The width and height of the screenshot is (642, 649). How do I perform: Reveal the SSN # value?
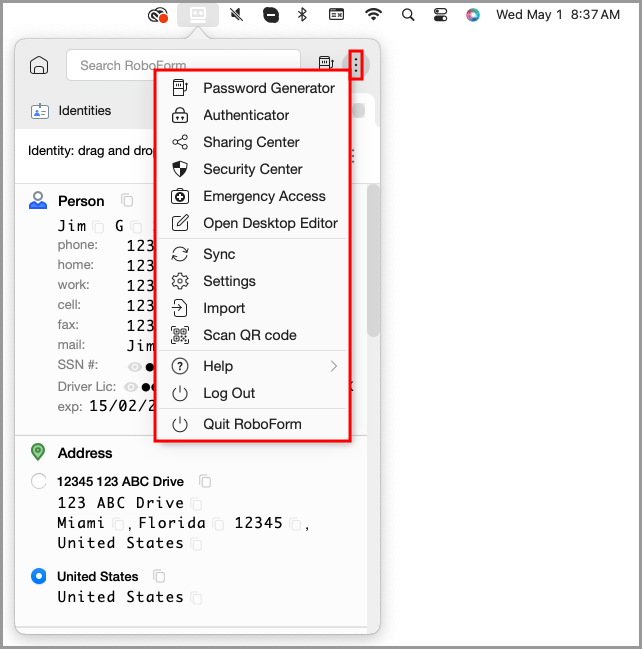click(x=135, y=367)
